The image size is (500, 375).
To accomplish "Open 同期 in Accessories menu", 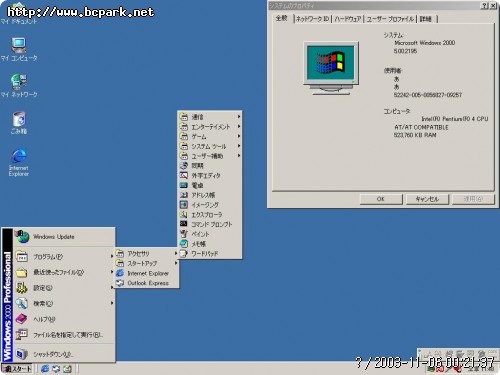I will [x=210, y=166].
